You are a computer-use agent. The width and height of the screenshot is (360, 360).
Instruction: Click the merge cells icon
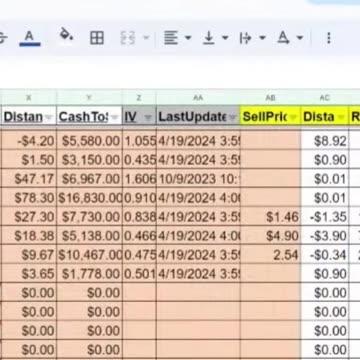[x=128, y=38]
